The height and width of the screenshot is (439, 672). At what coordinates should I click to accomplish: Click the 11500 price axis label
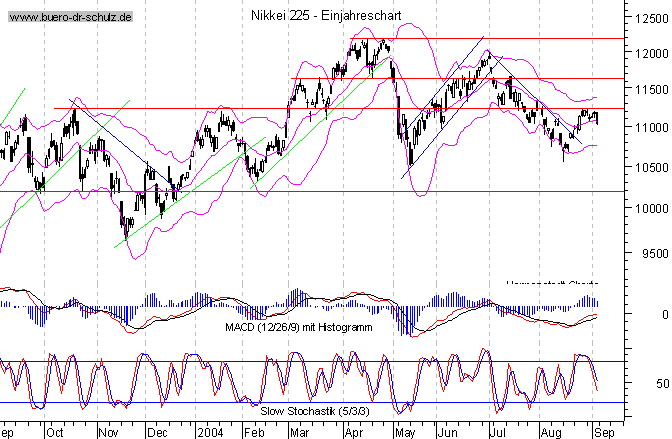pos(645,91)
